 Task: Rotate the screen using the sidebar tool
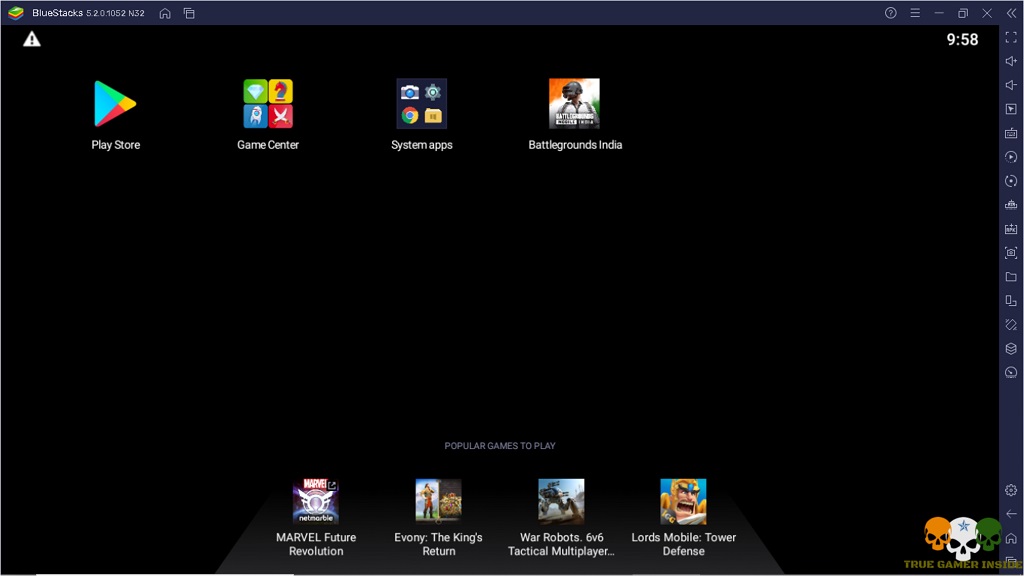click(1010, 180)
